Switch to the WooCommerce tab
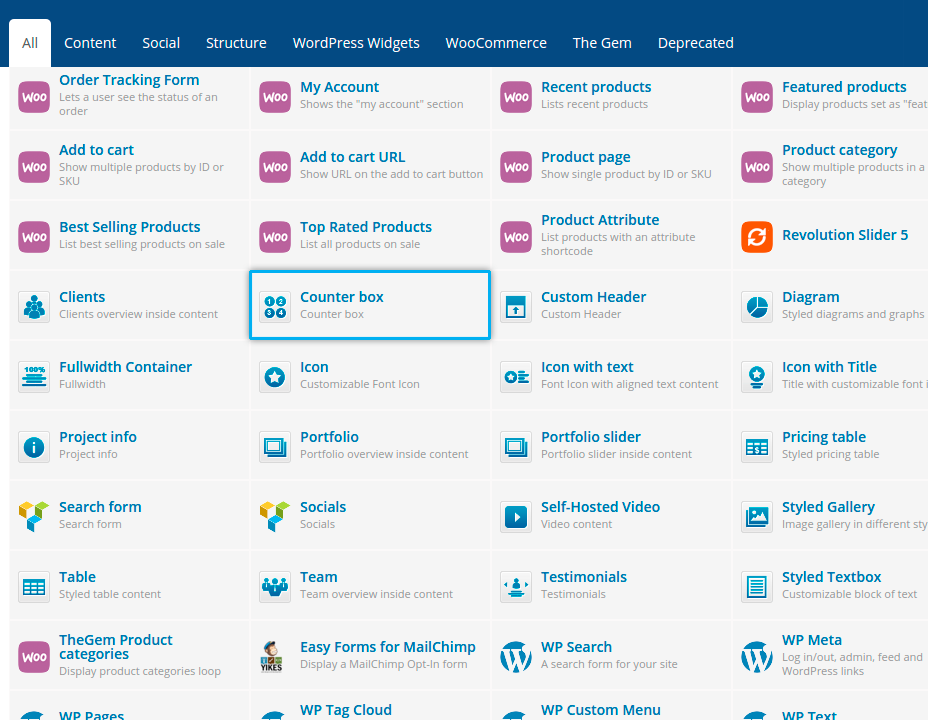The height and width of the screenshot is (720, 928). point(496,43)
